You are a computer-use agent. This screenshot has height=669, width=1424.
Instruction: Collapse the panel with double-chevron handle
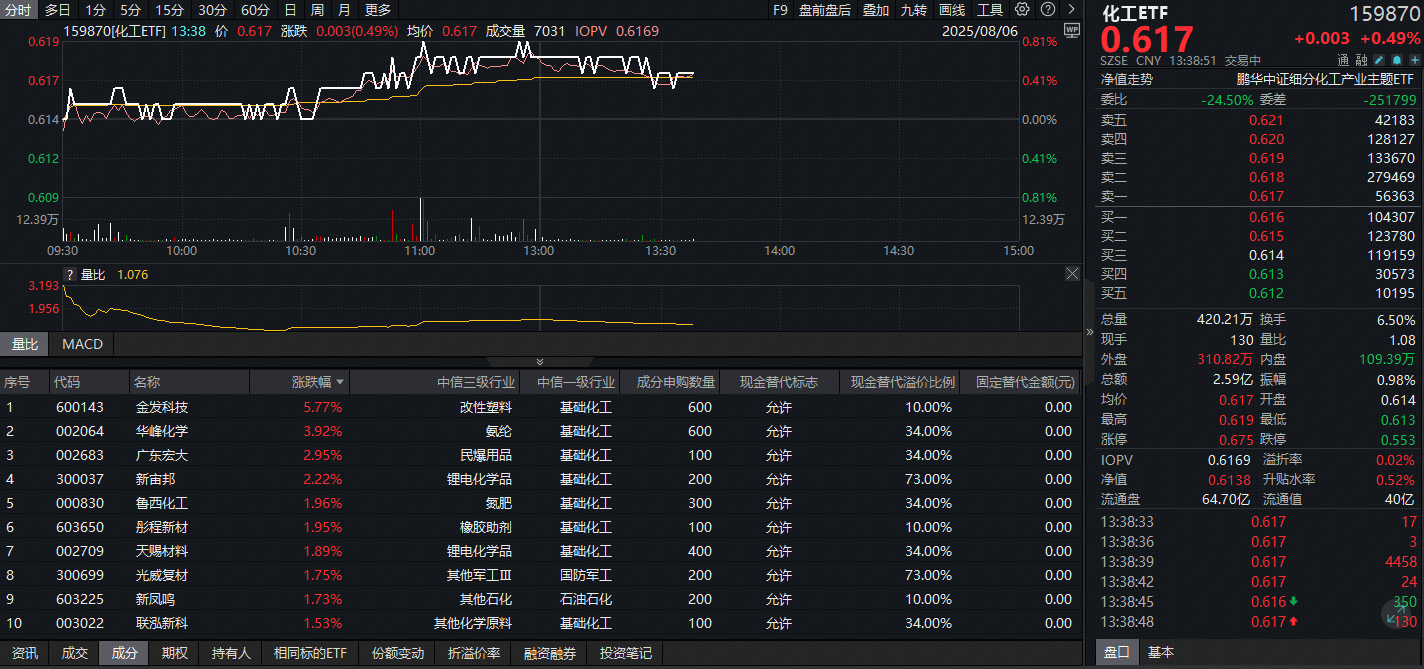(x=540, y=362)
